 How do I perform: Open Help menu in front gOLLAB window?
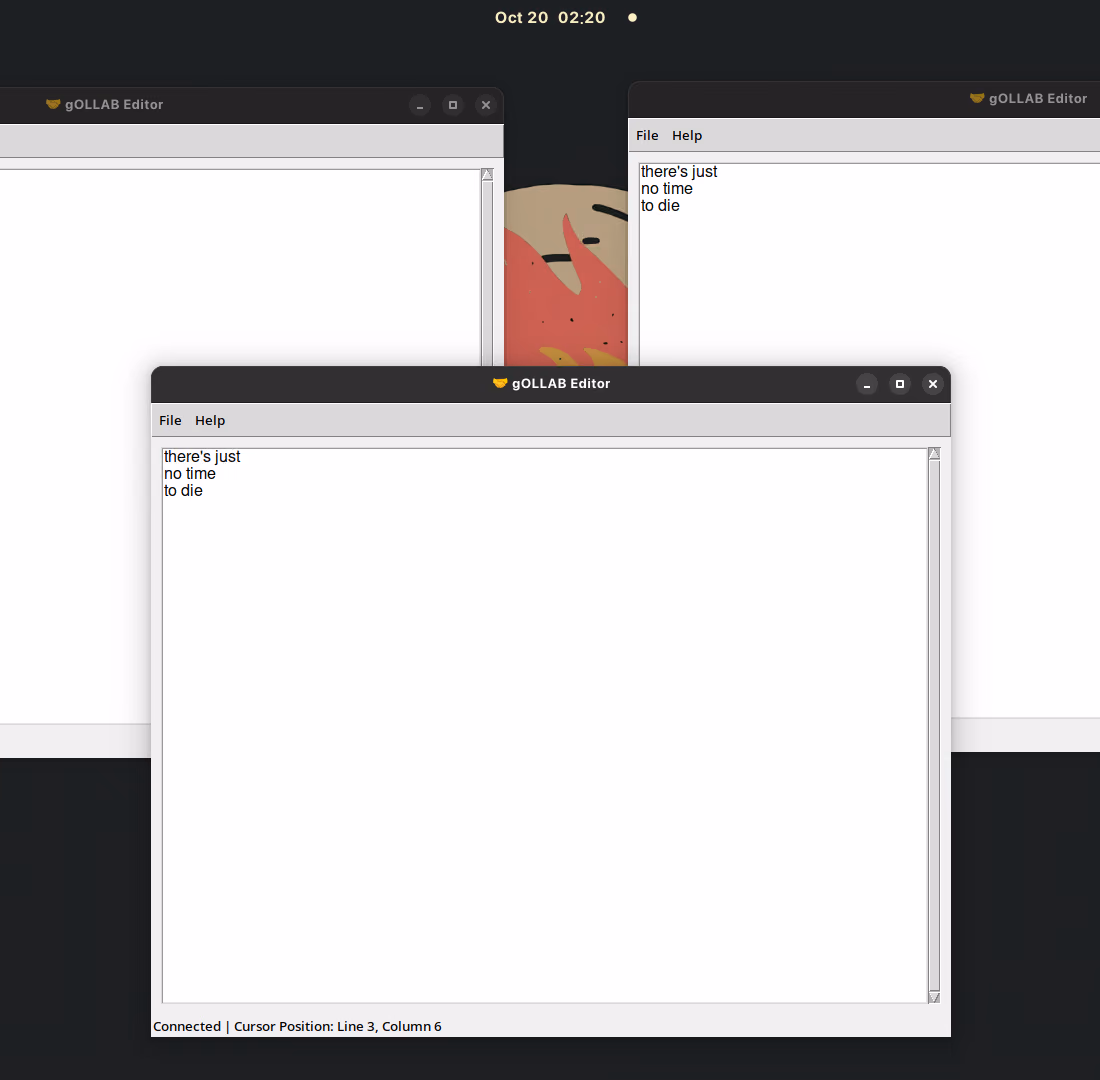[210, 420]
